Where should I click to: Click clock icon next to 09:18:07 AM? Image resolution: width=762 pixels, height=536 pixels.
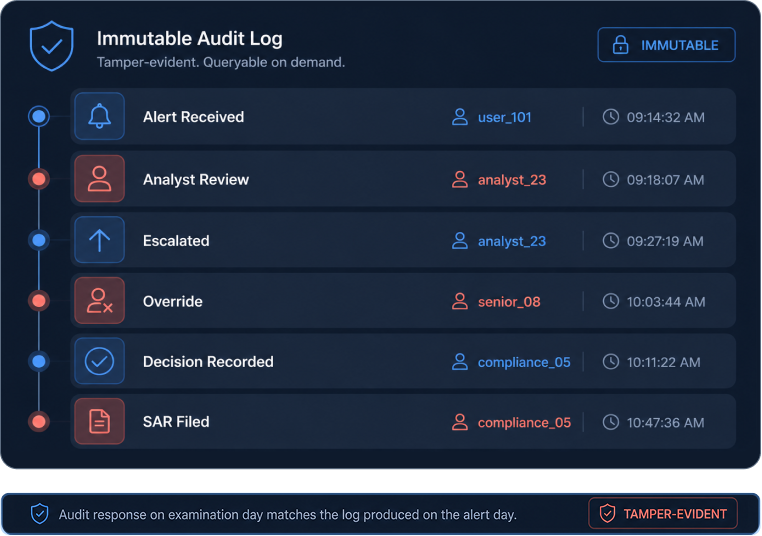coord(611,179)
